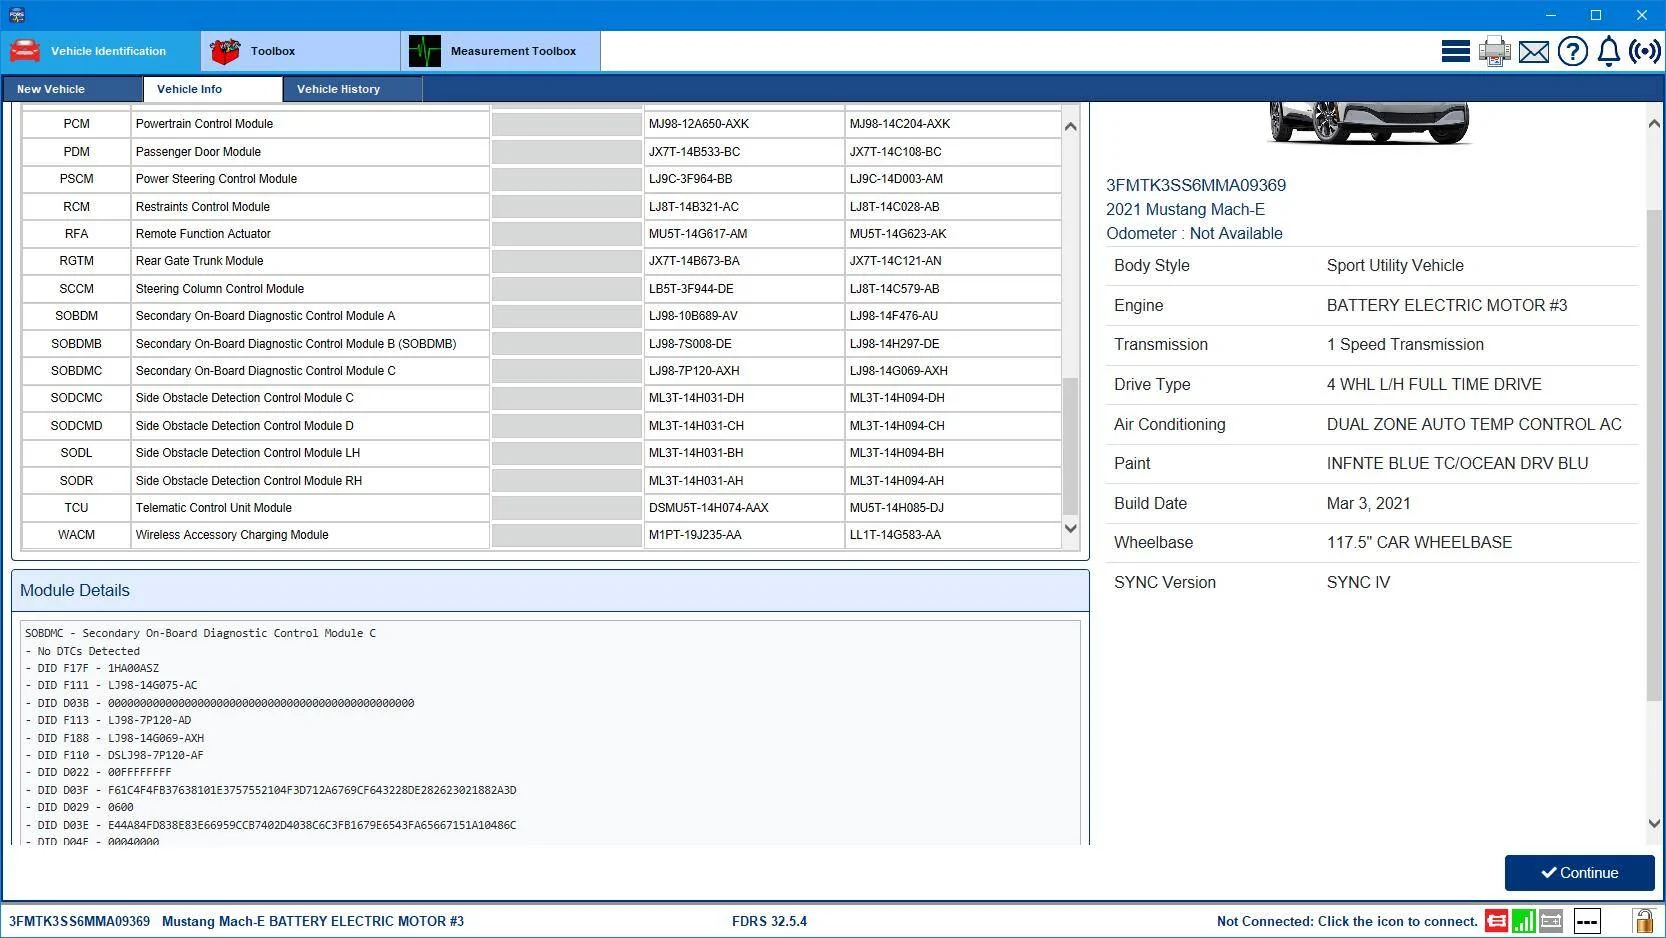The image size is (1666, 938).
Task: Click part number M1PT-19J235-AA
Action: [x=695, y=535]
